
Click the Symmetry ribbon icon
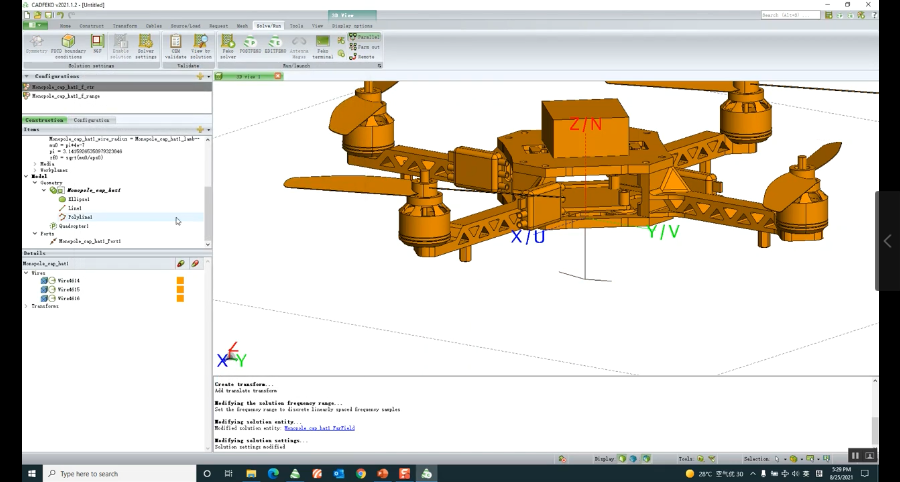point(36,44)
